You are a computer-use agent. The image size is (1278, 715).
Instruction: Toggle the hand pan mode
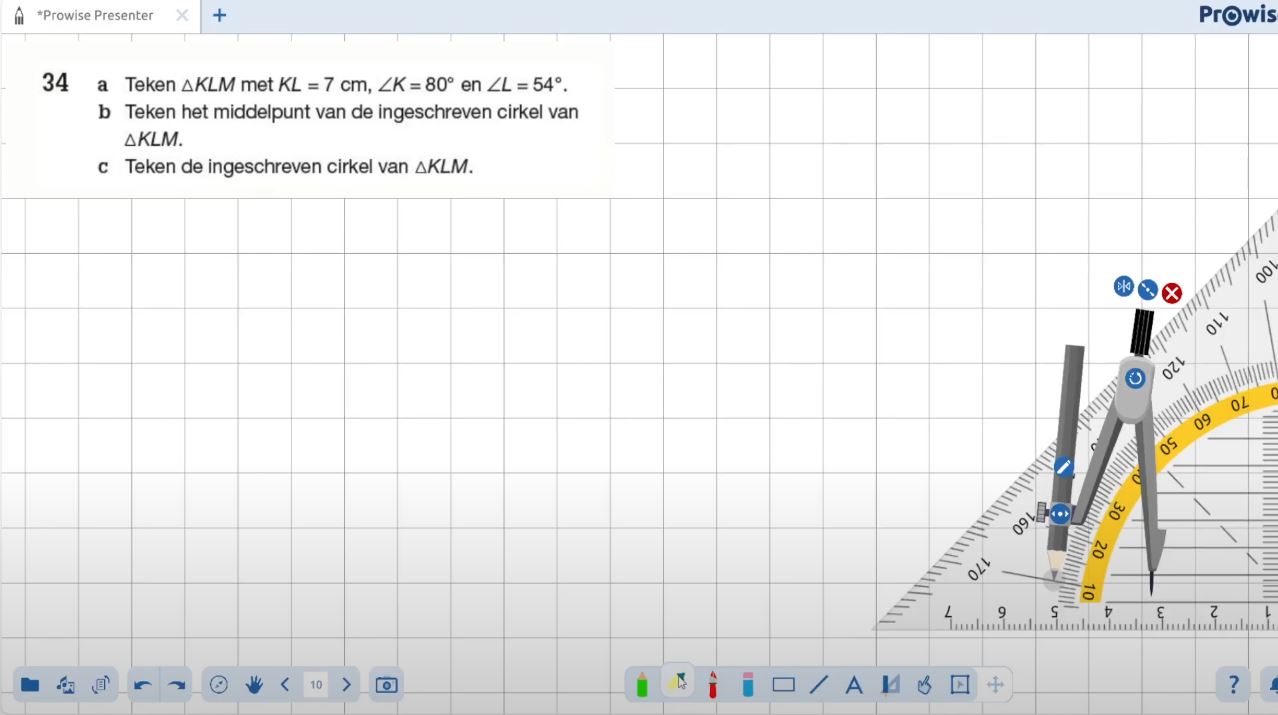254,685
